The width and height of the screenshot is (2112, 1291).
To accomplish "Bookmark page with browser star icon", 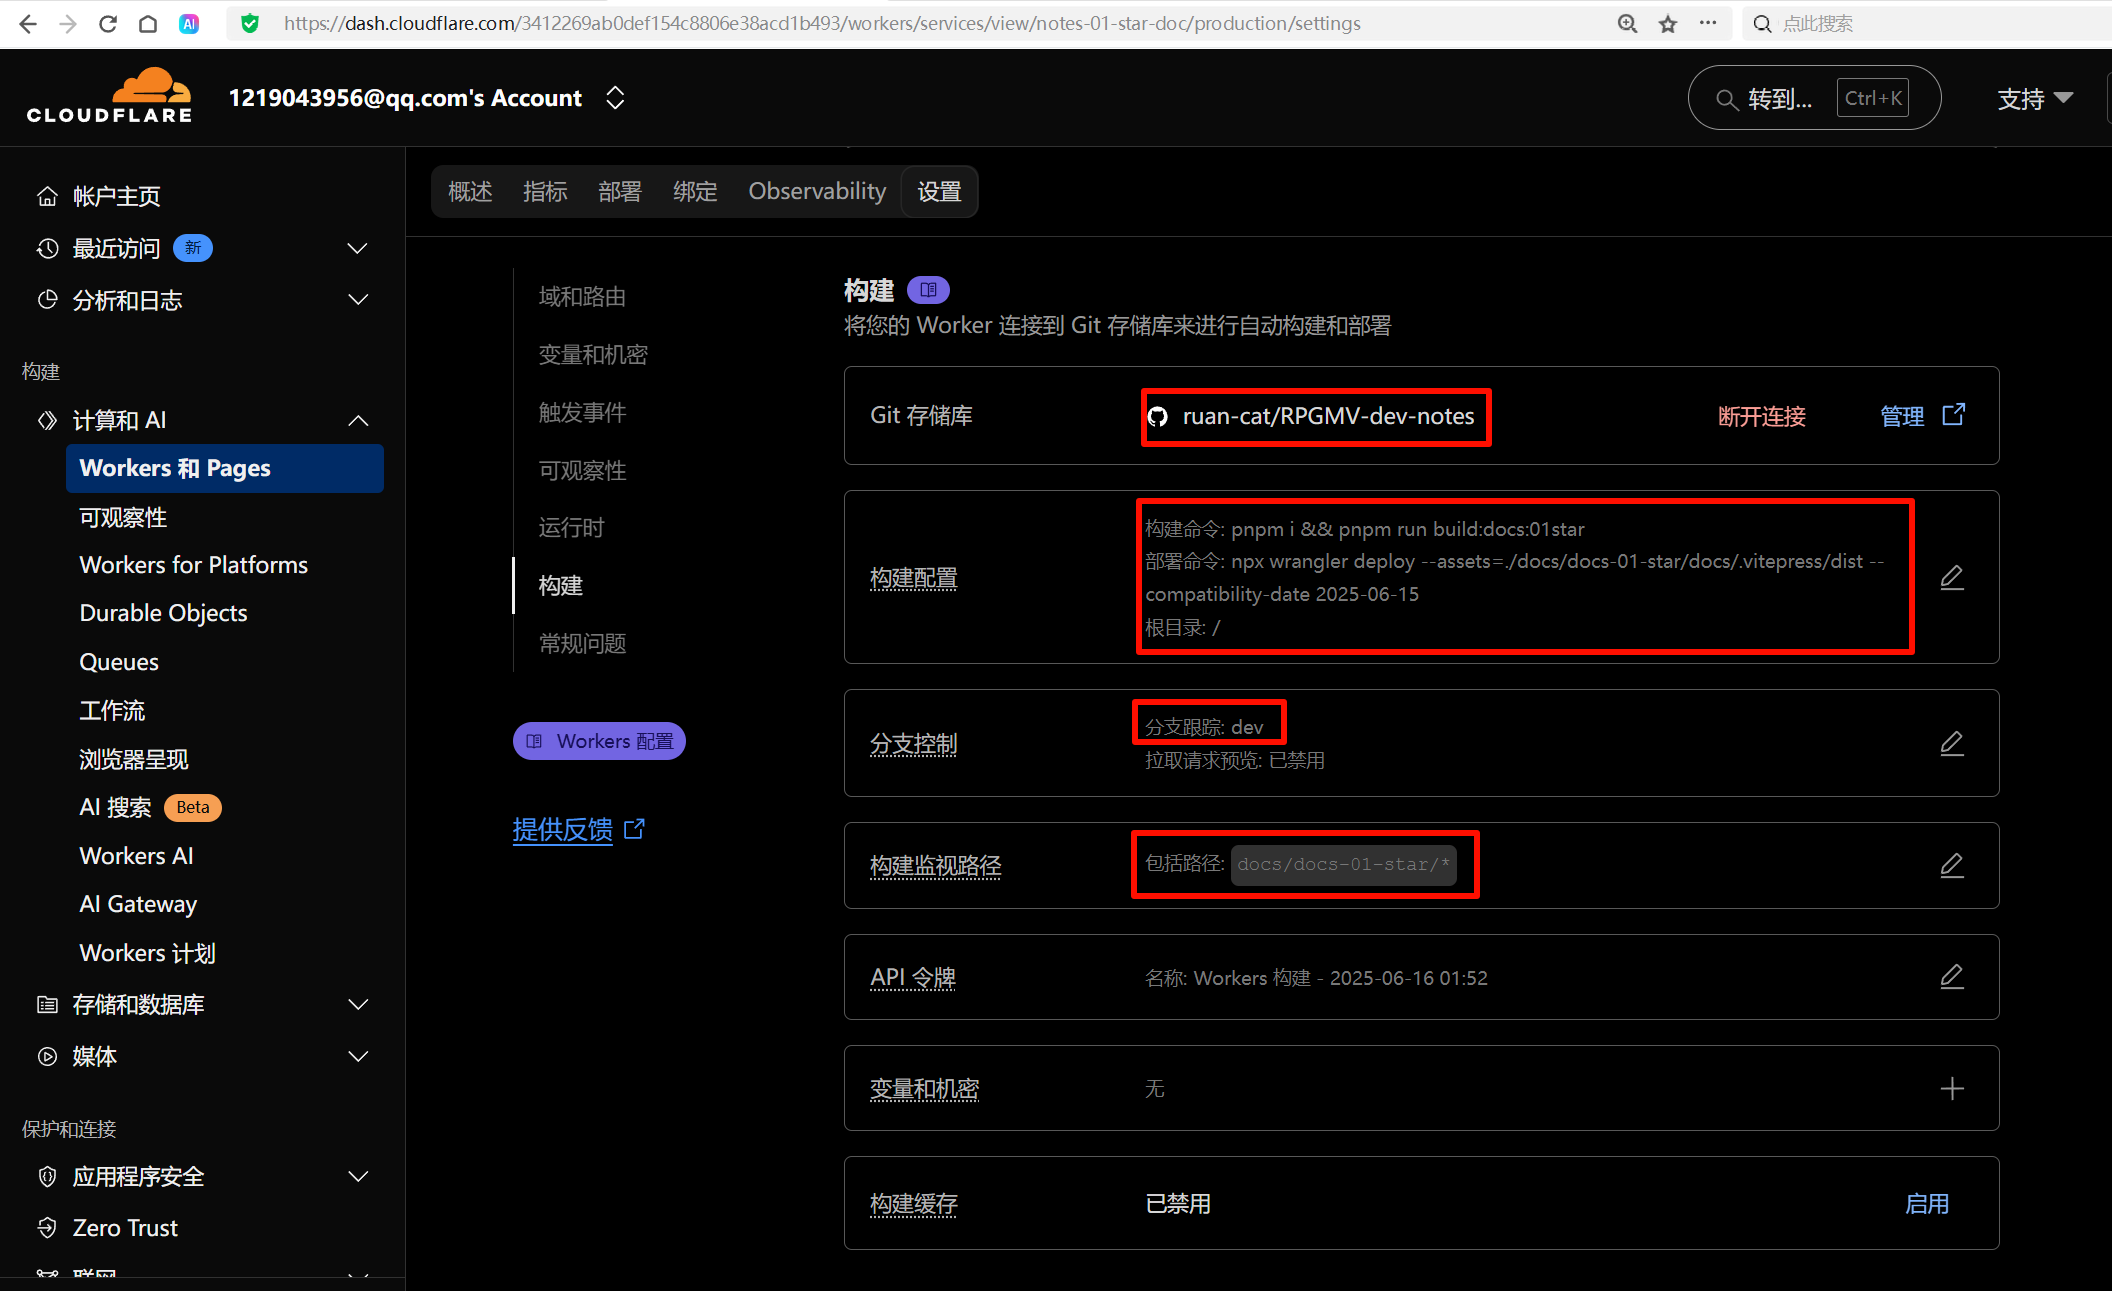I will (x=1667, y=24).
